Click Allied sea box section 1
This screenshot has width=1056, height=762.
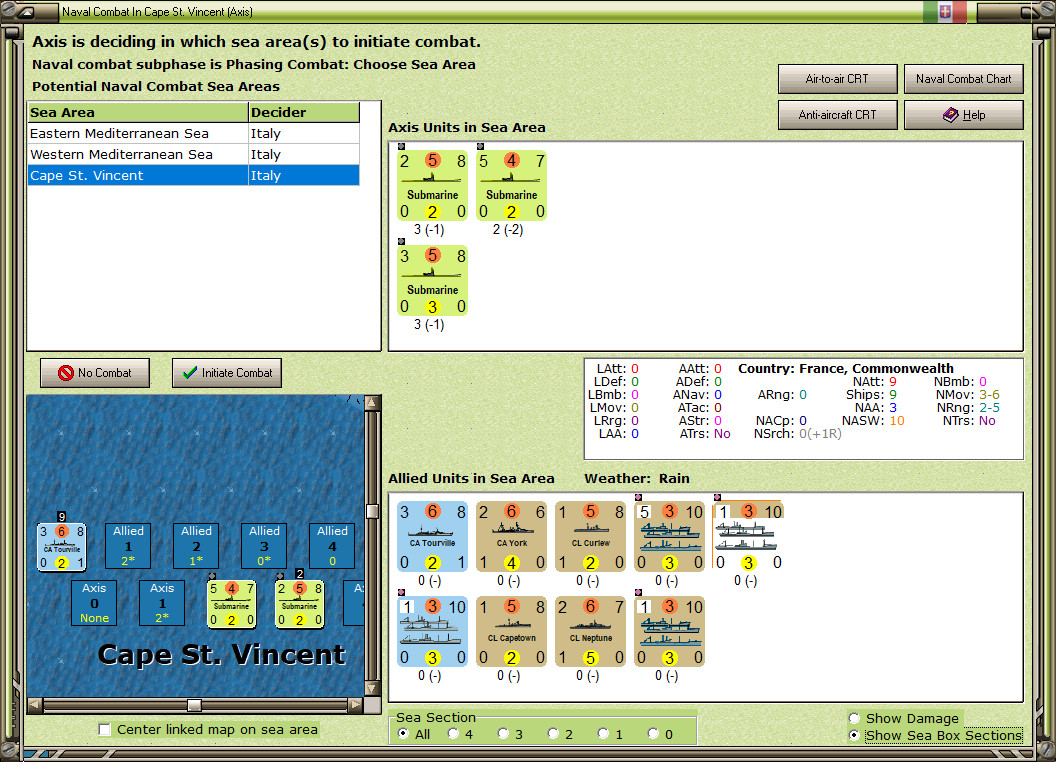pyautogui.click(x=128, y=546)
